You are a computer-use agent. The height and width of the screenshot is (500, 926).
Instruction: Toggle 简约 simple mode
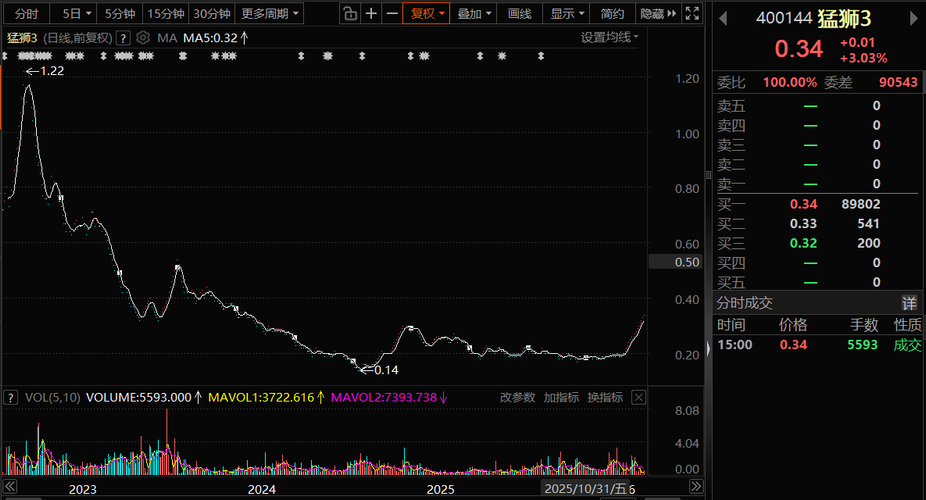[612, 14]
